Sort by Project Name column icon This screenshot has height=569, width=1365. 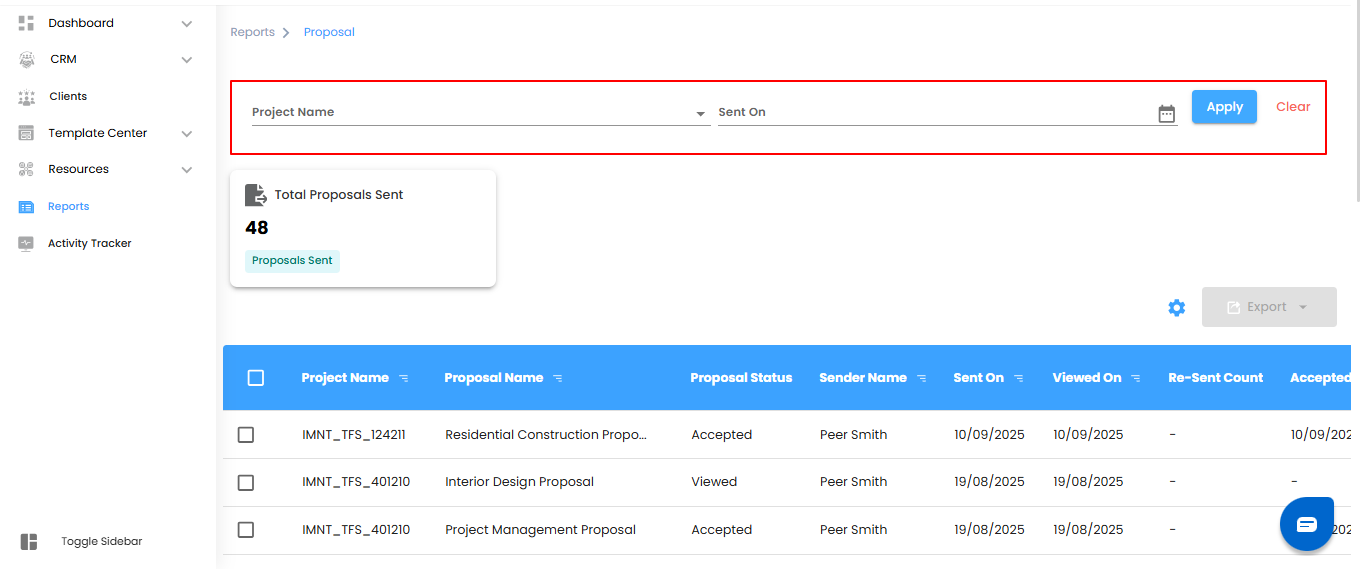404,378
